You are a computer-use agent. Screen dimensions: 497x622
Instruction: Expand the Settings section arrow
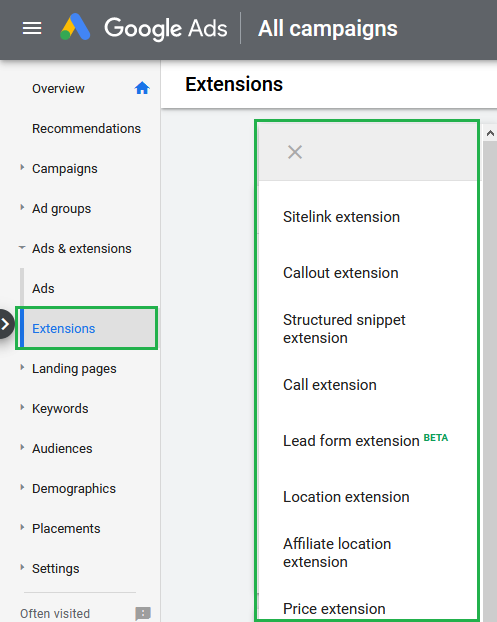point(22,568)
